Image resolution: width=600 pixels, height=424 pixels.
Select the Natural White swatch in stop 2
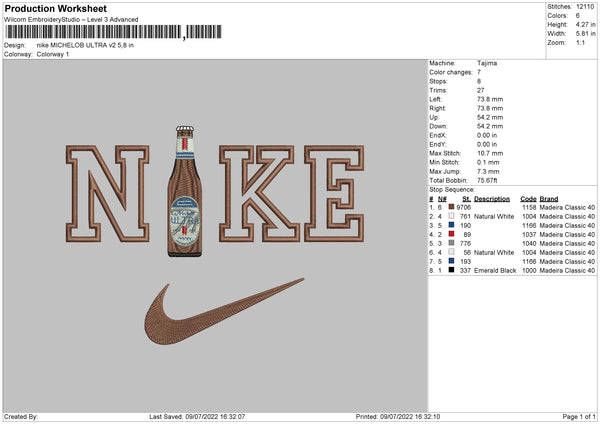coord(451,216)
